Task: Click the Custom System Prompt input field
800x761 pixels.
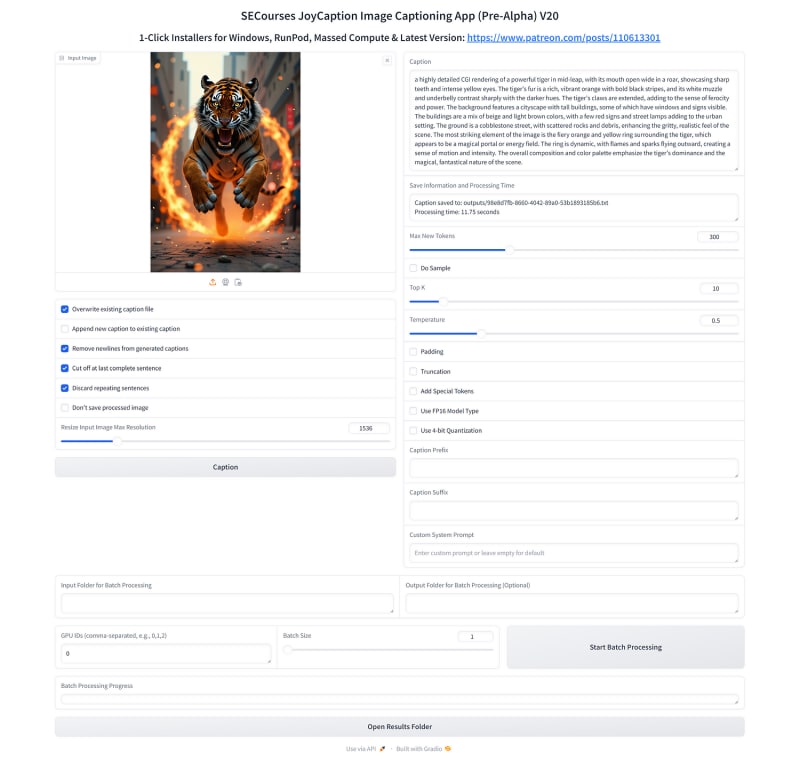Action: (x=573, y=553)
